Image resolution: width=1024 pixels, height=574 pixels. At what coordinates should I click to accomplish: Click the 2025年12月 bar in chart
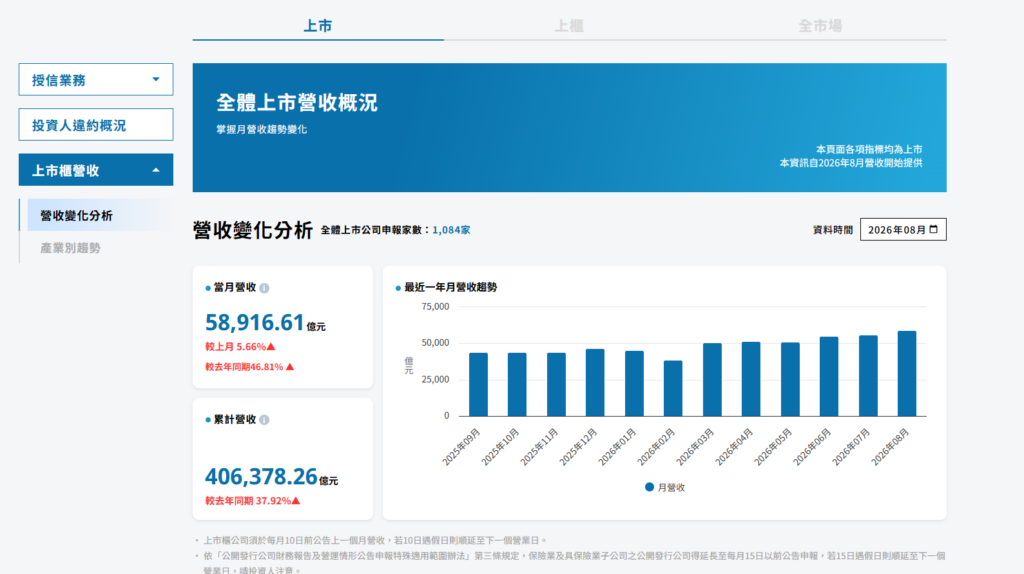coord(595,383)
